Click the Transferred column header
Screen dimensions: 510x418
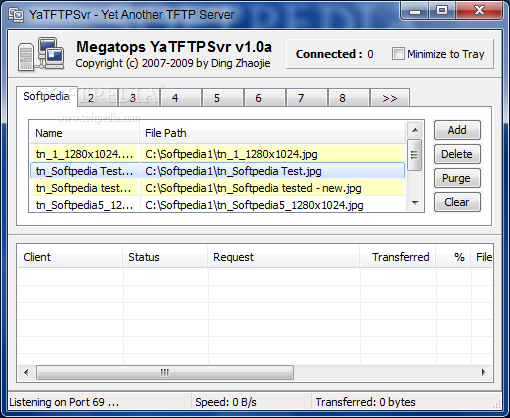[x=398, y=257]
